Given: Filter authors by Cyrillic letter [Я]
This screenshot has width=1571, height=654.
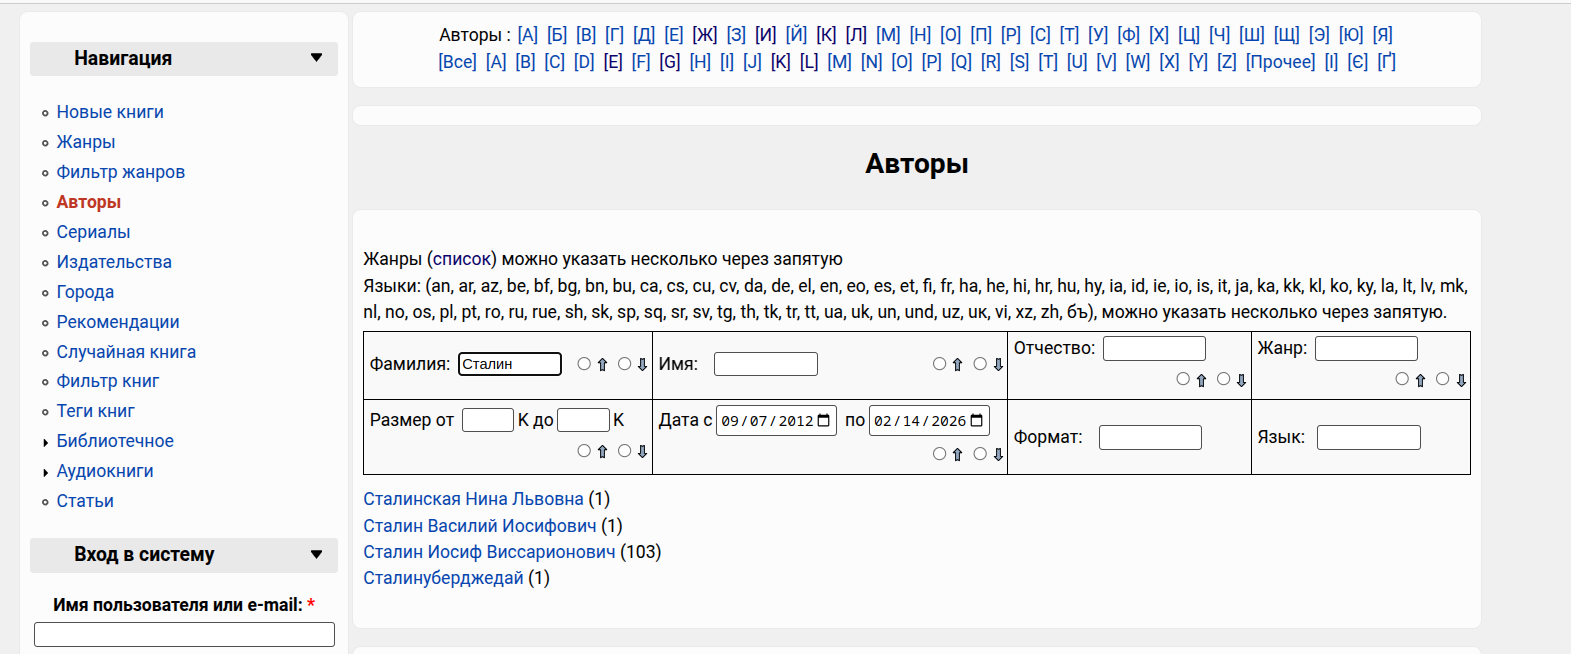Looking at the screenshot, I should 1382,35.
